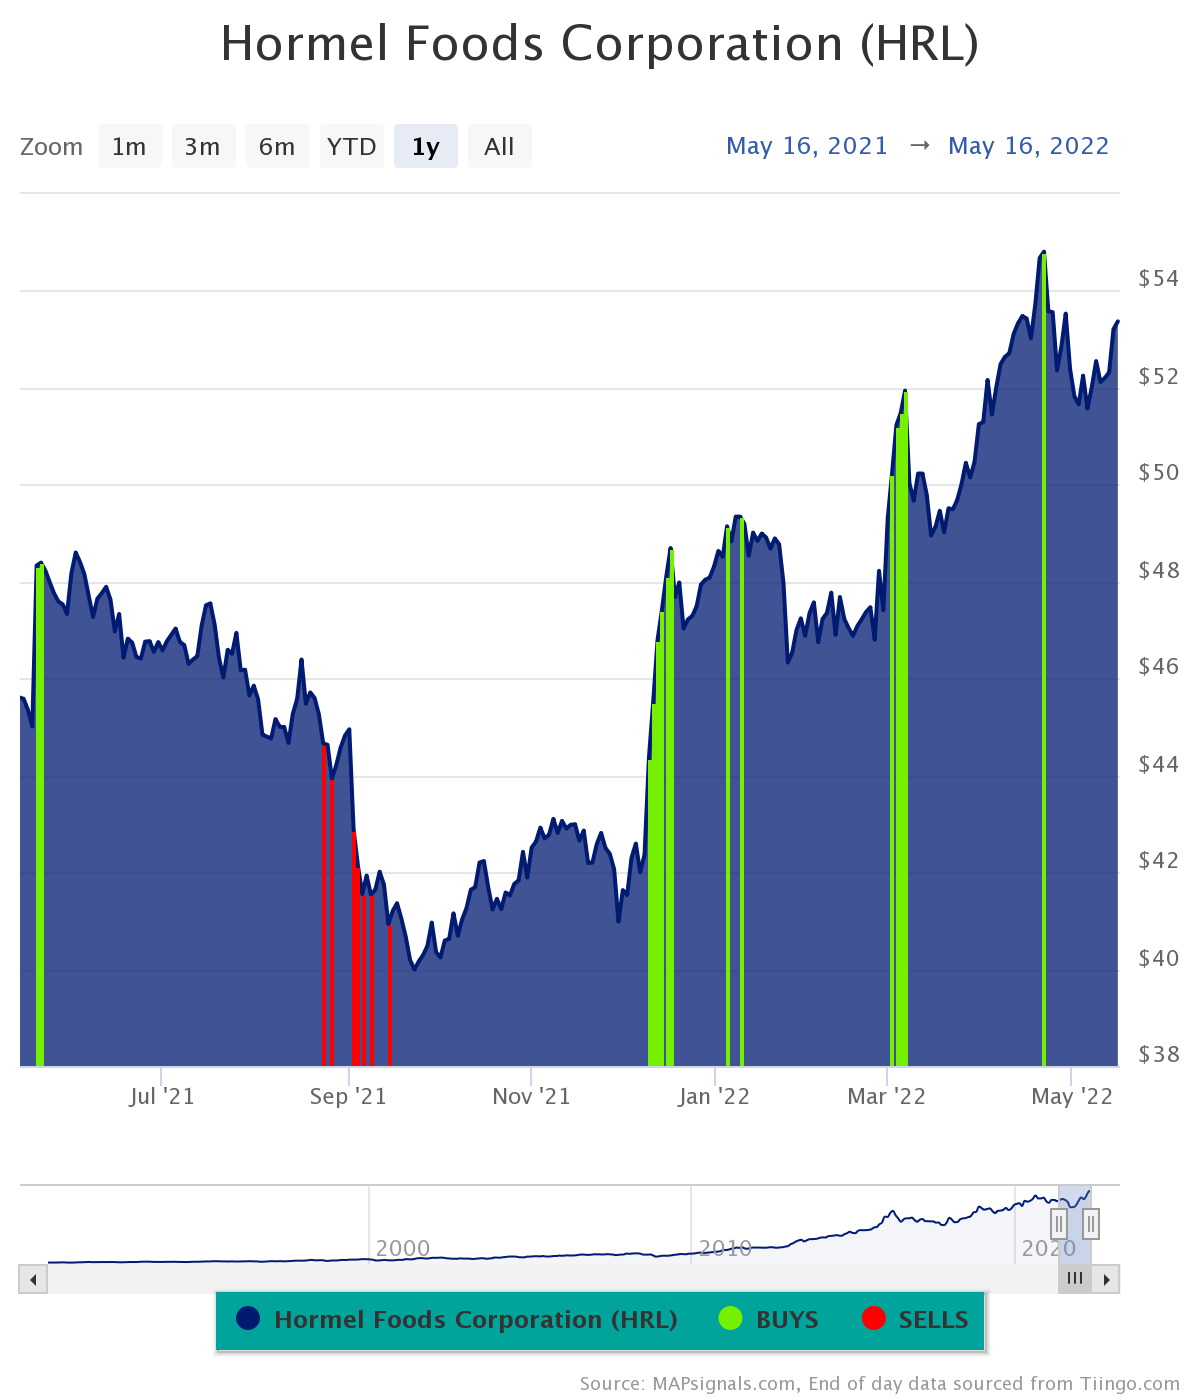Viewport: 1200px width, 1400px height.
Task: Click the right navigator range handle
Action: pos(1091,1223)
